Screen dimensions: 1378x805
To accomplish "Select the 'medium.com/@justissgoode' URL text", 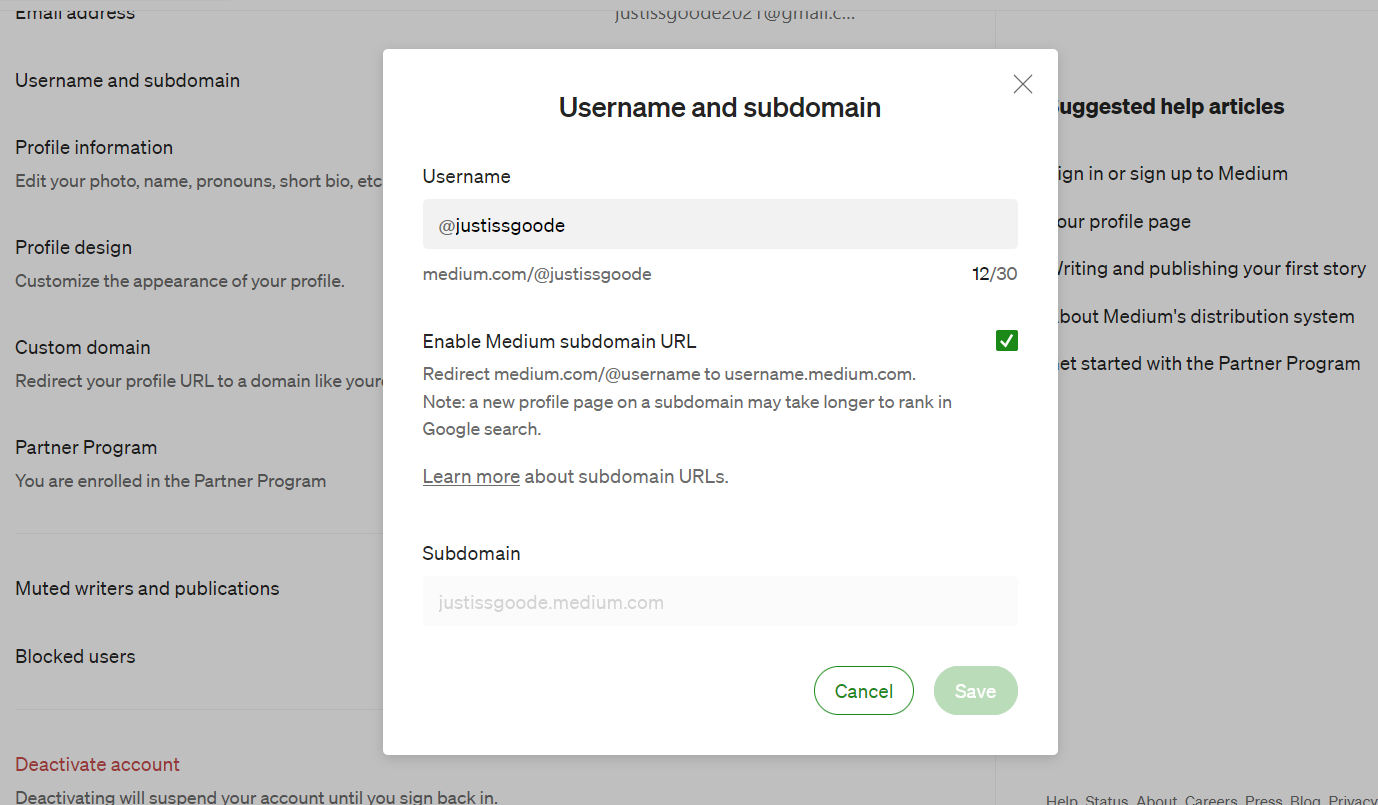I will (x=537, y=274).
